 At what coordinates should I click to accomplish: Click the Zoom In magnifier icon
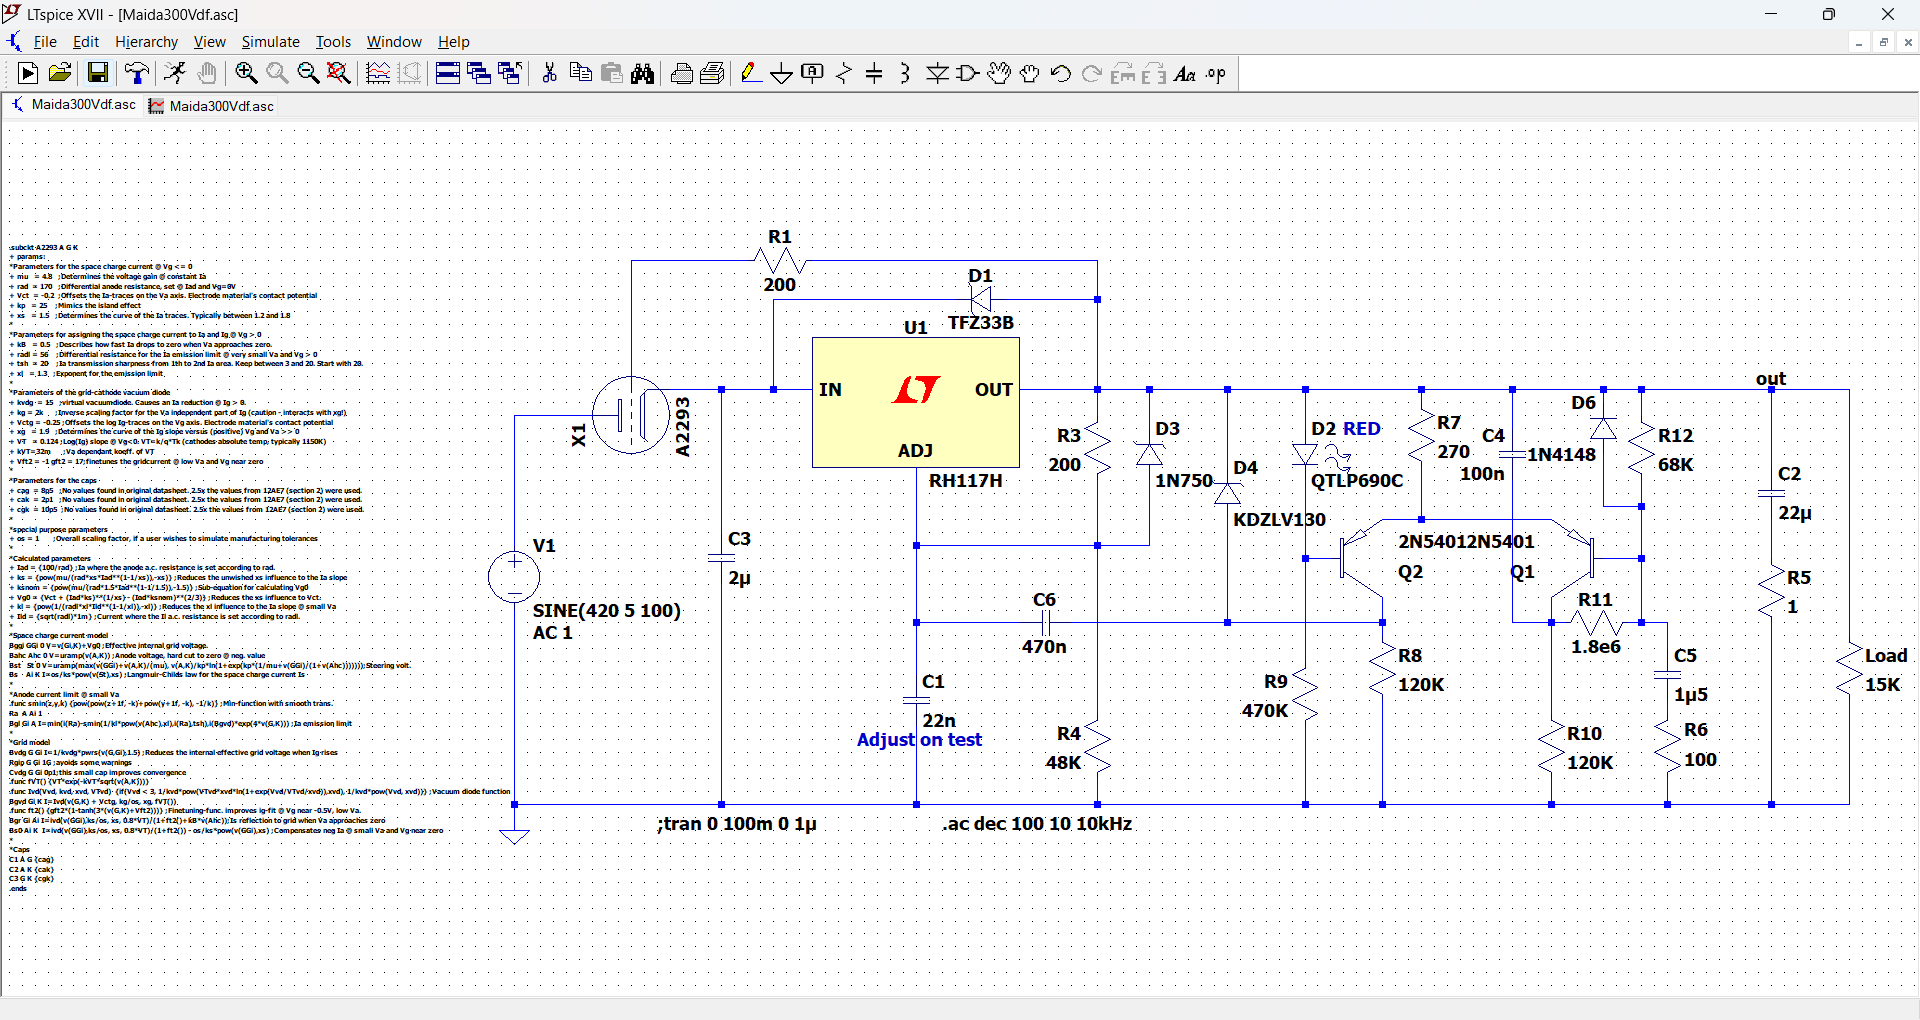(246, 73)
